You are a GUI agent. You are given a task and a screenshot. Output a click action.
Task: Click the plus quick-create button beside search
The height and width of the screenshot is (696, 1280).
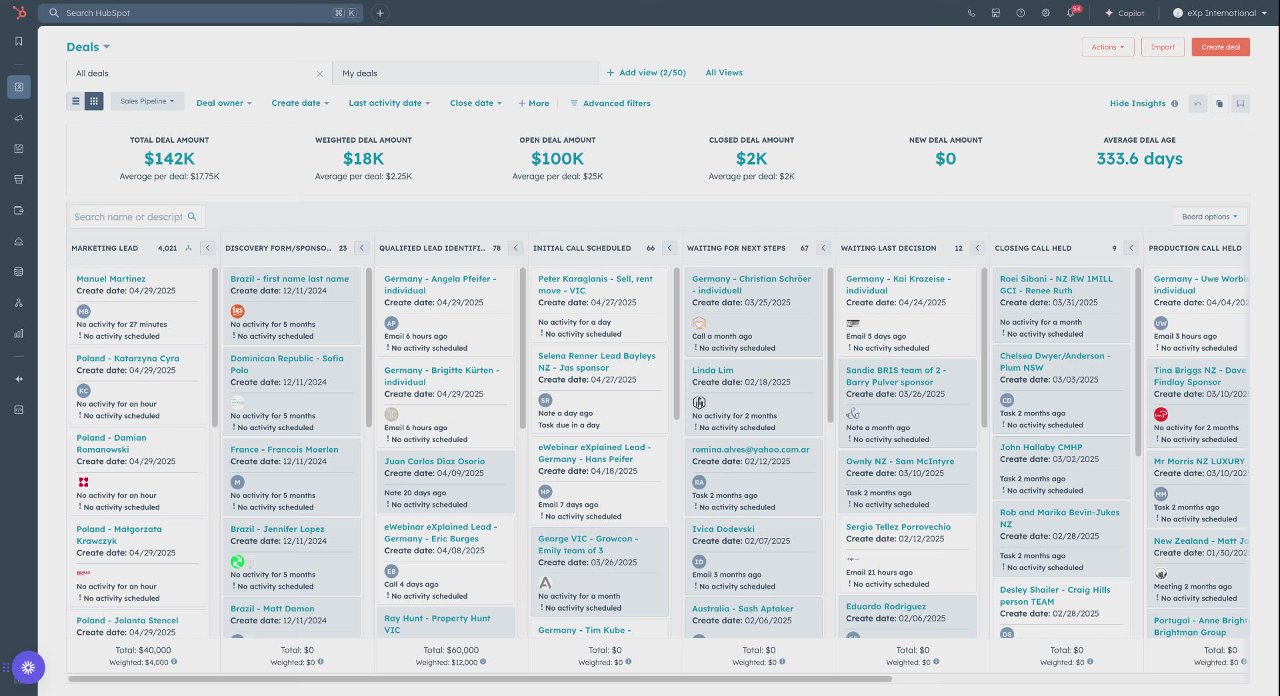(380, 13)
